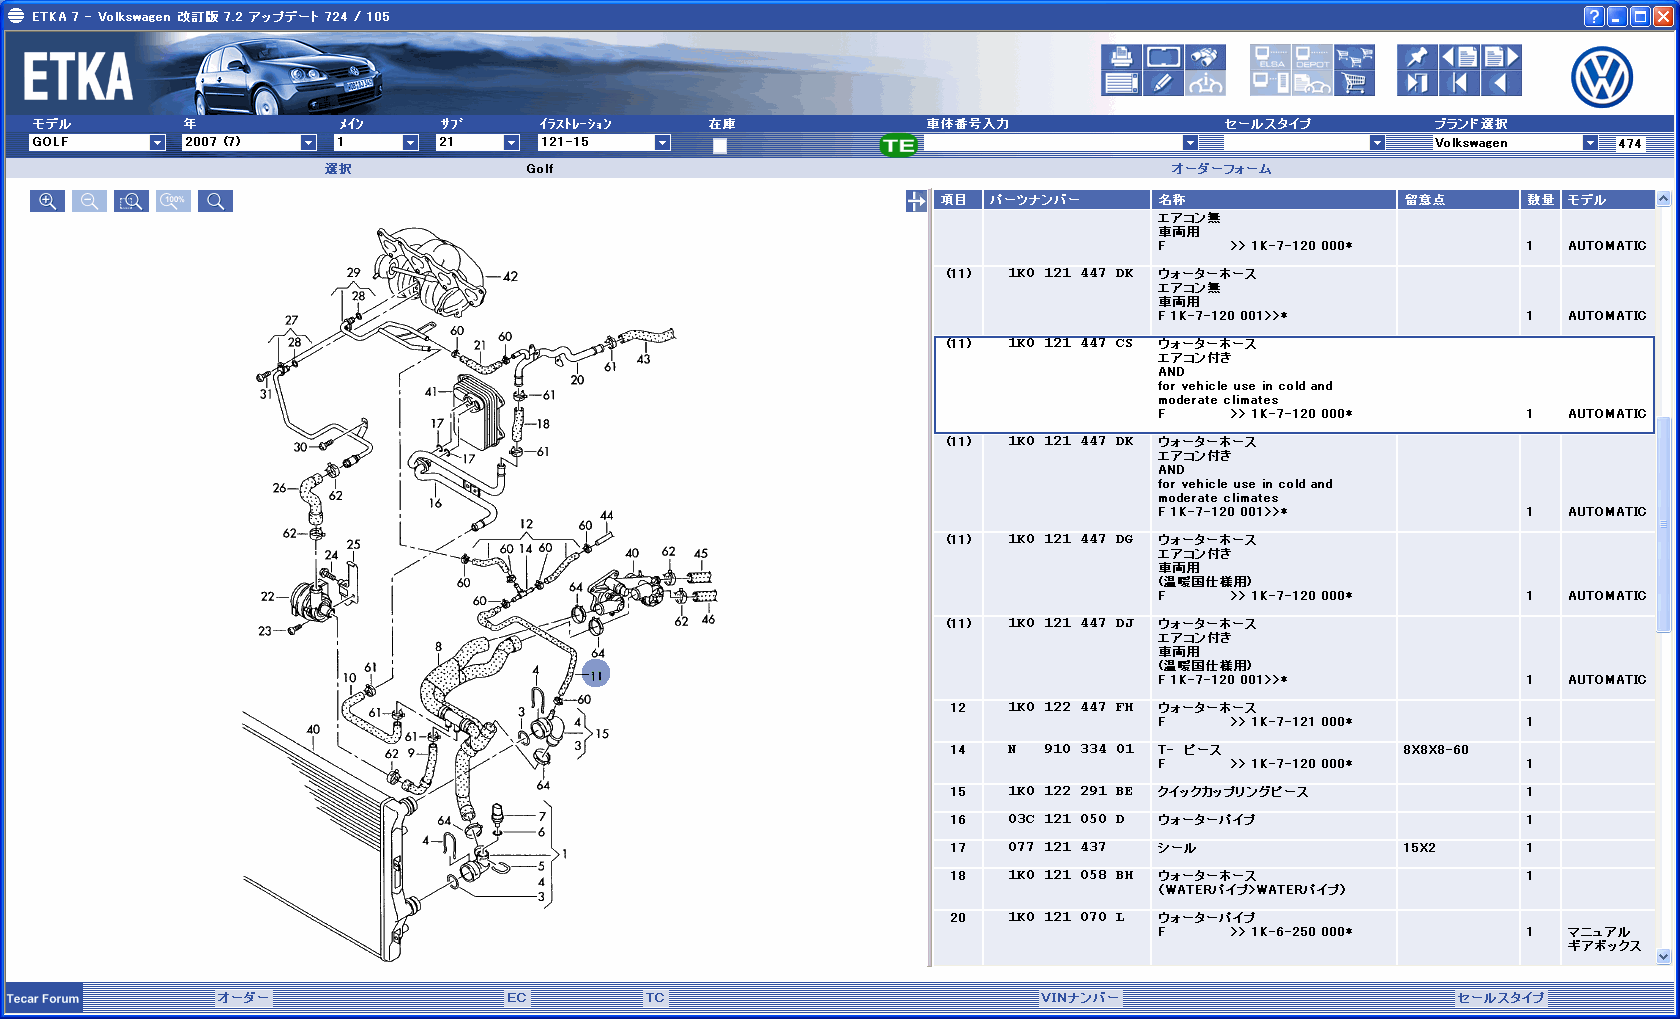
Task: Open the single shopping cart icon
Action: point(1354,84)
